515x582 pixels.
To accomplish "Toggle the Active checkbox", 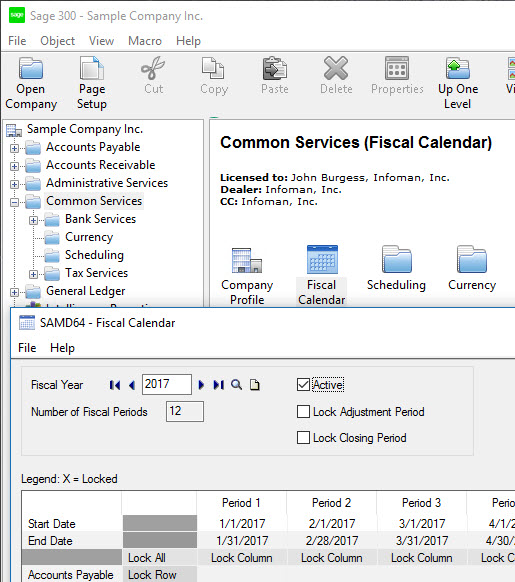I will click(x=303, y=385).
